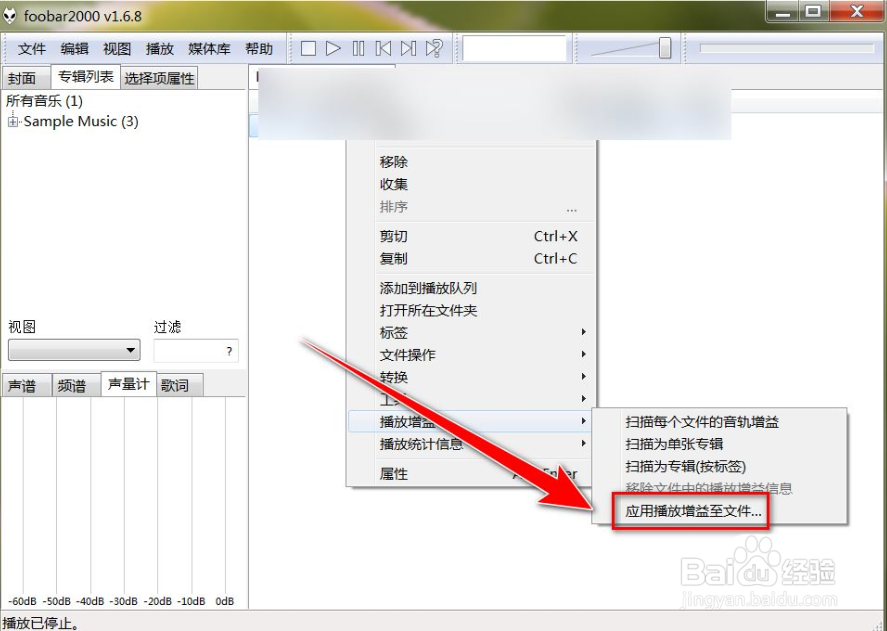Expand the 播放增益 submenu
Viewport: 887px width, 631px height.
[x=471, y=422]
